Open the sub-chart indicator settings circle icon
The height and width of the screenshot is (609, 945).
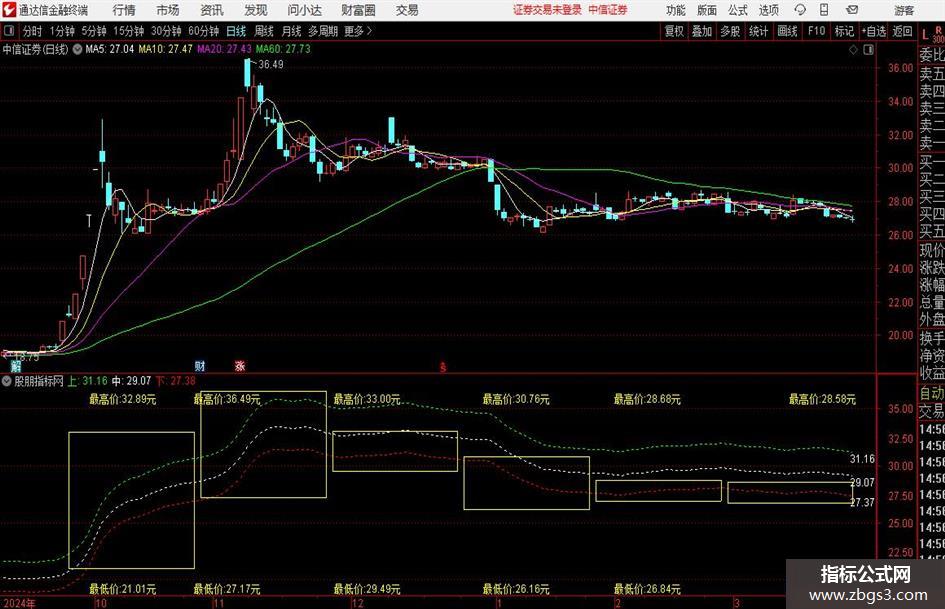[x=7, y=381]
